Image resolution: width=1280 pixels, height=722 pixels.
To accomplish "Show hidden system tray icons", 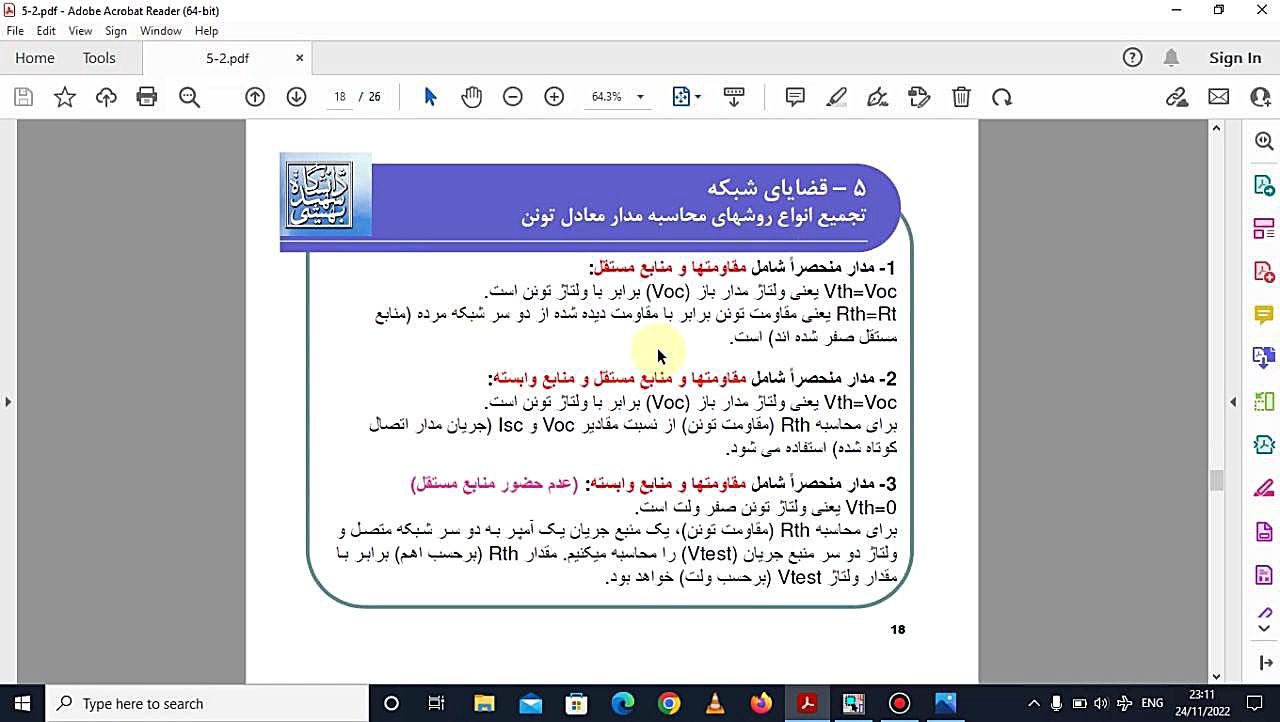I will pyautogui.click(x=1033, y=703).
